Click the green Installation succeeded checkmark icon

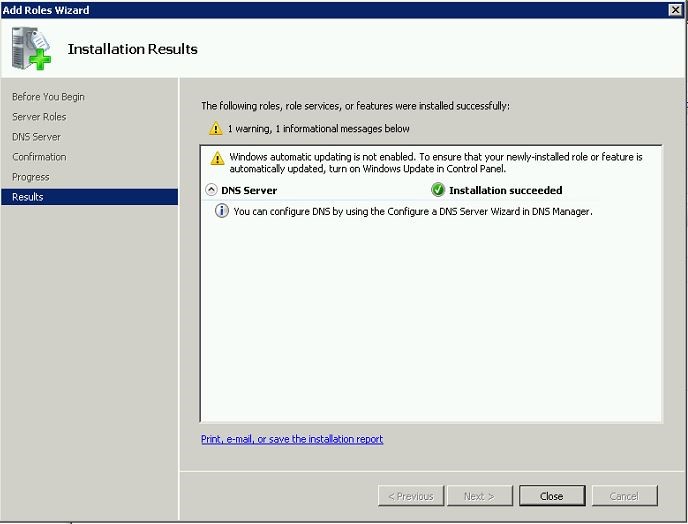(x=438, y=190)
